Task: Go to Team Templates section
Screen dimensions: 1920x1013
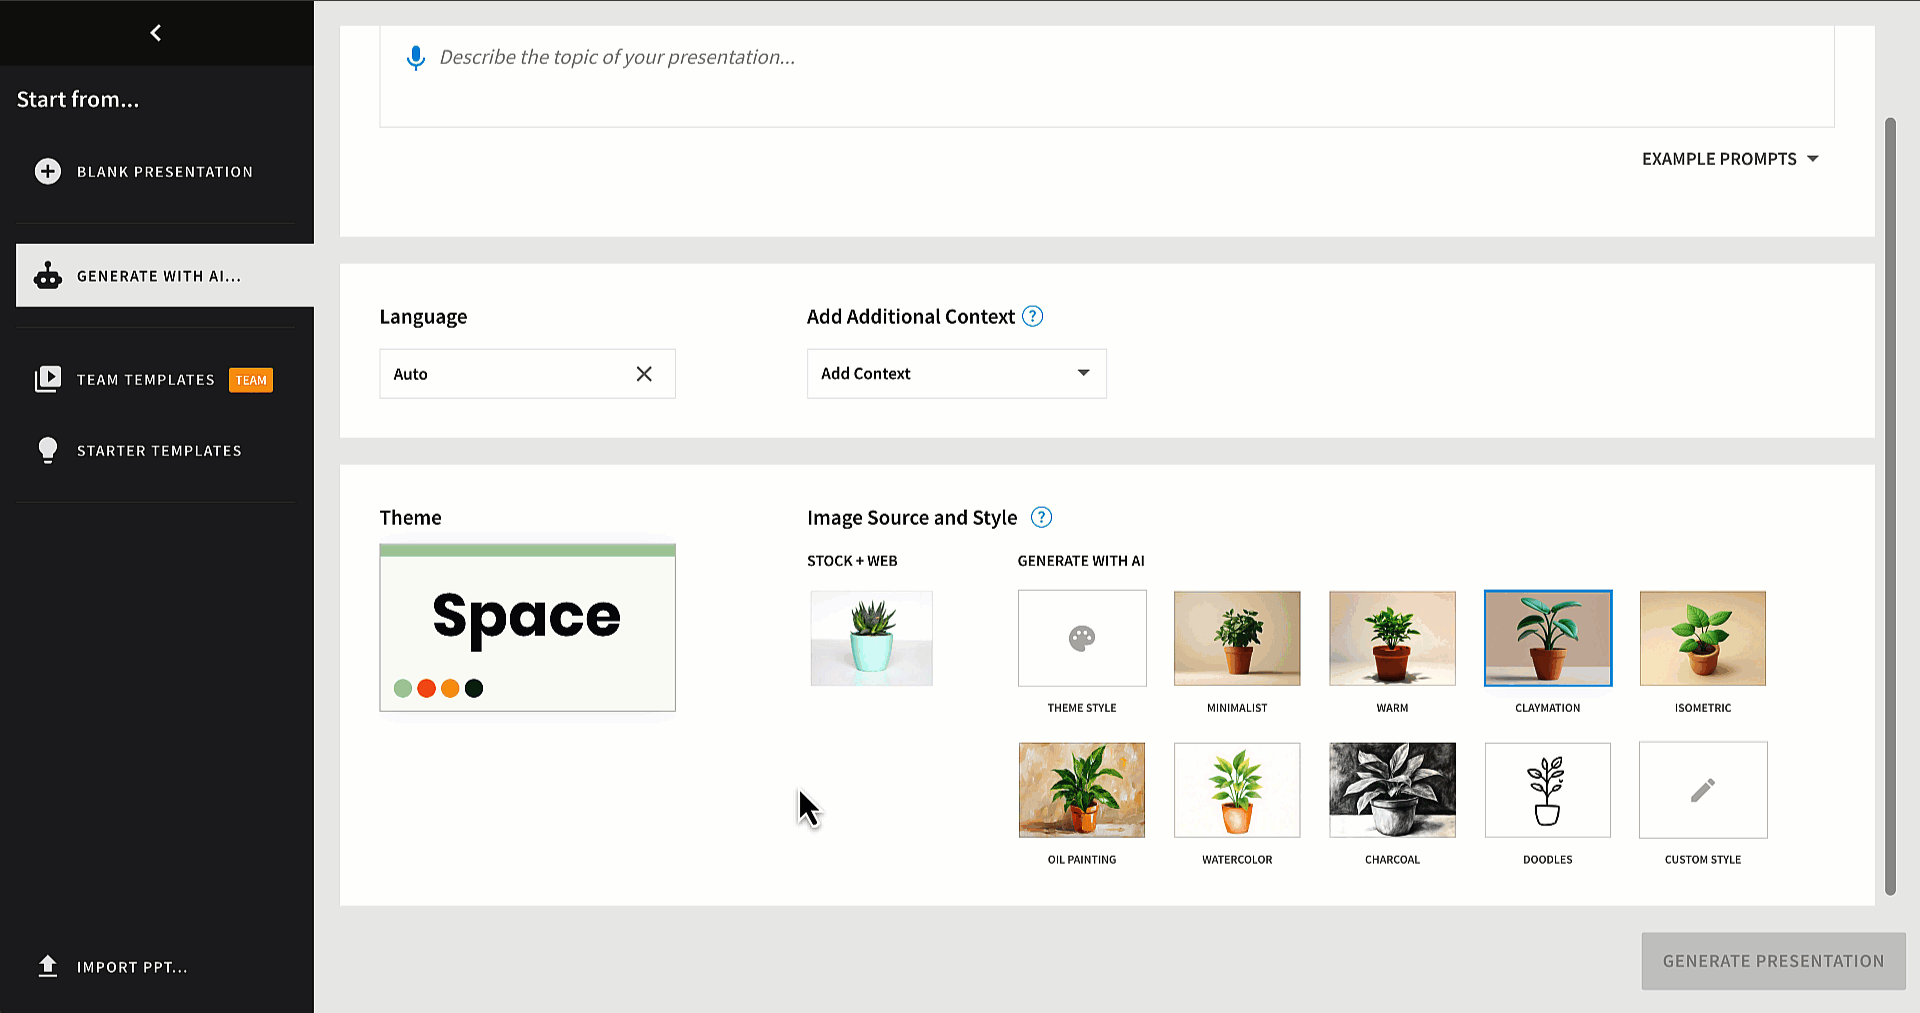Action: pyautogui.click(x=146, y=380)
